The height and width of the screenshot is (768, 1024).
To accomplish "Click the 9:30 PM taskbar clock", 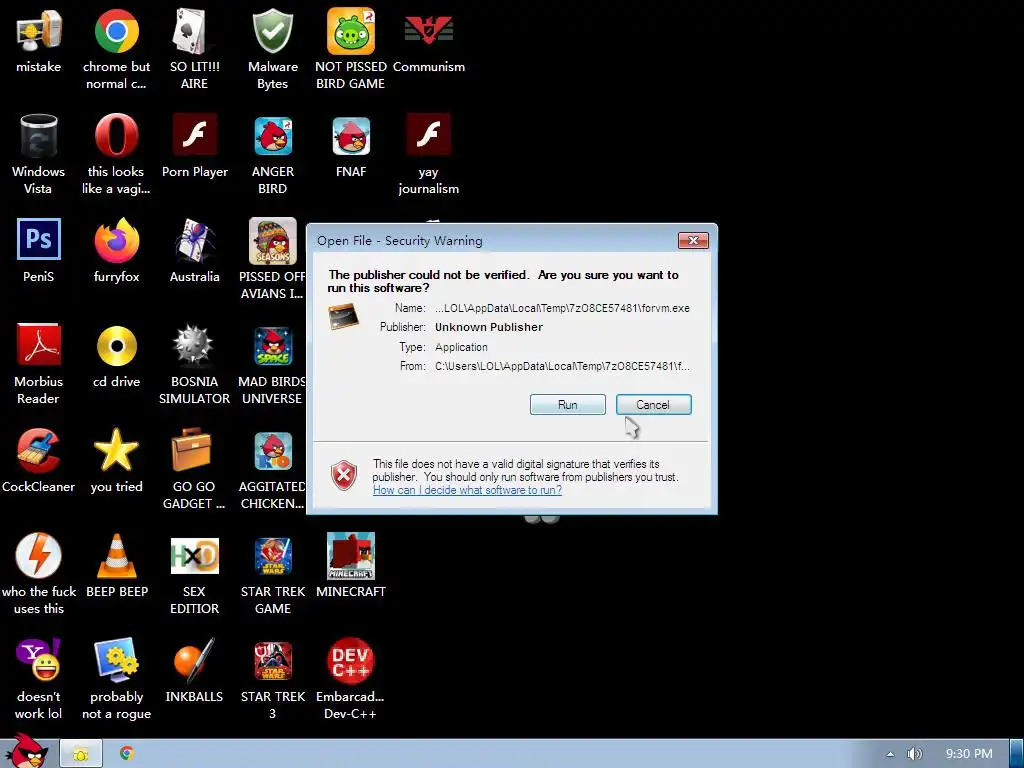I will point(968,754).
